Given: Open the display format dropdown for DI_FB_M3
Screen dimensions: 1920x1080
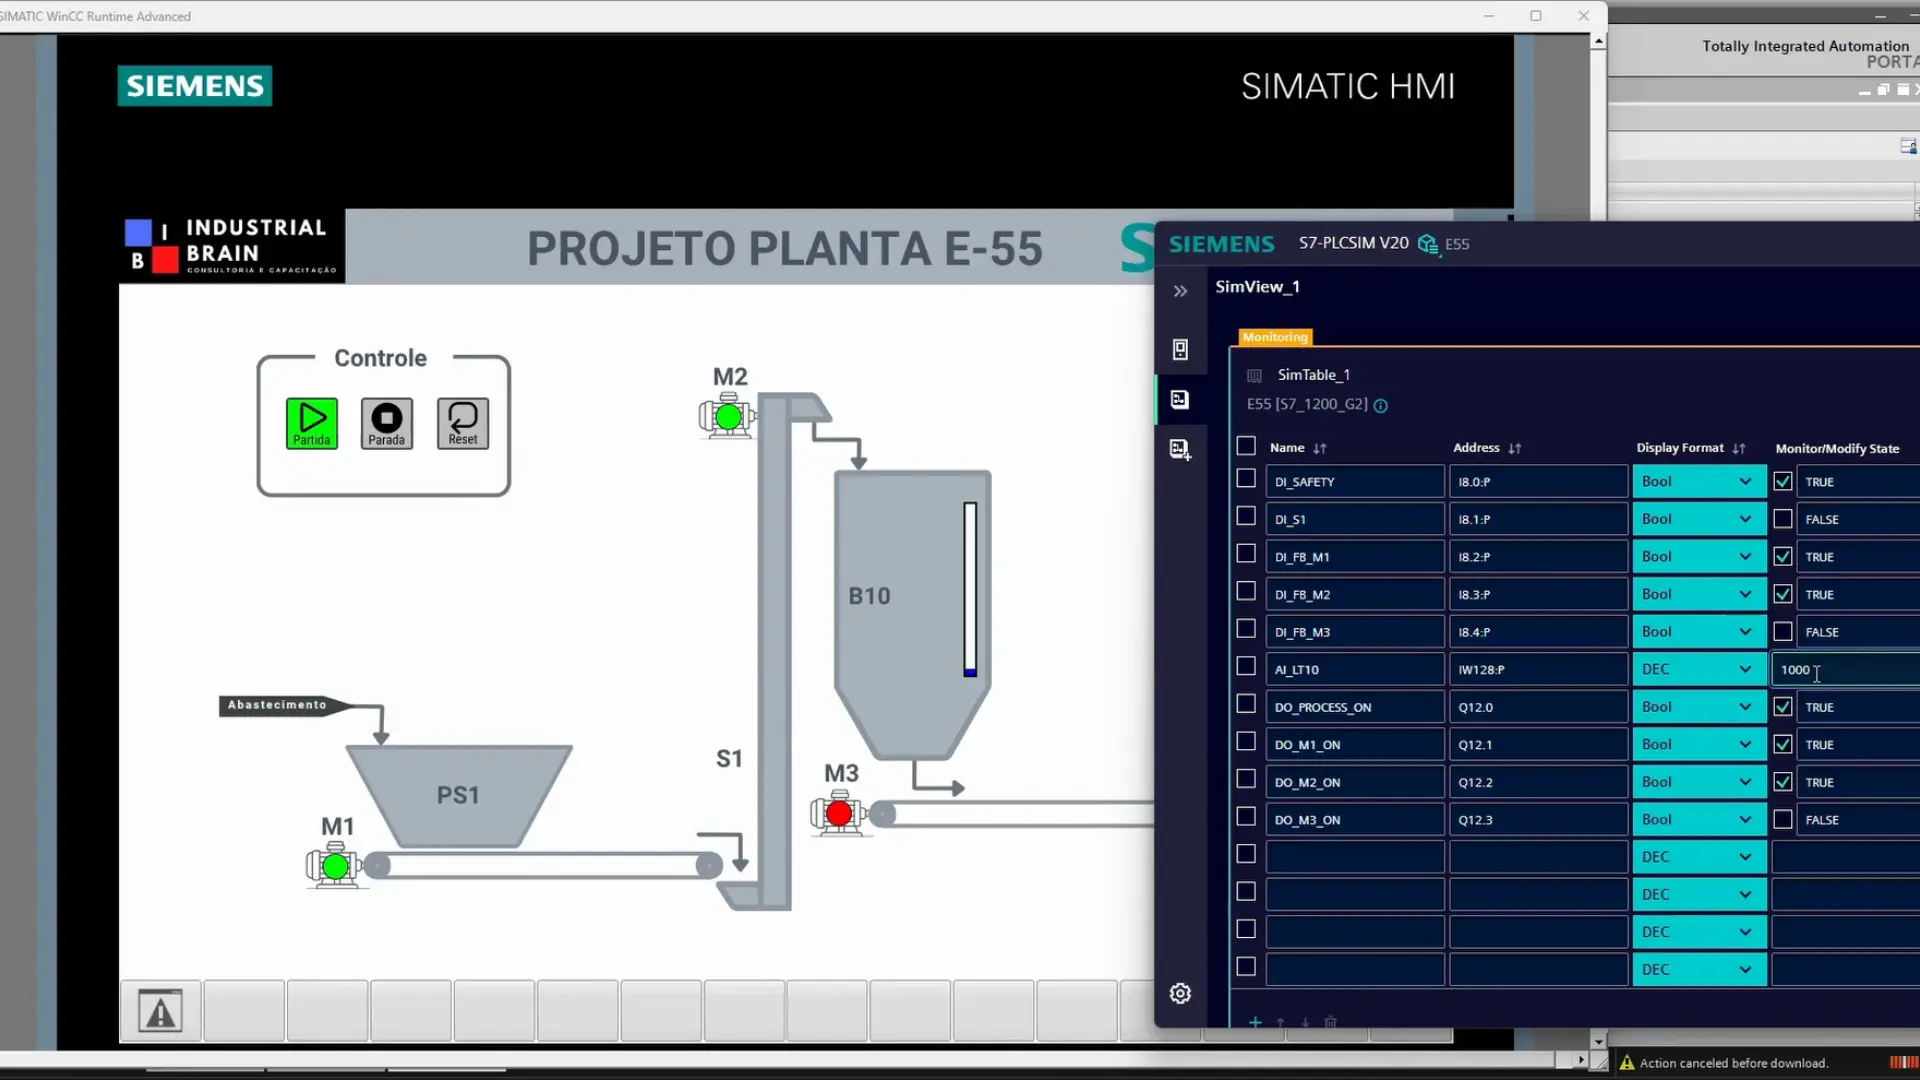Looking at the screenshot, I should pos(1699,632).
